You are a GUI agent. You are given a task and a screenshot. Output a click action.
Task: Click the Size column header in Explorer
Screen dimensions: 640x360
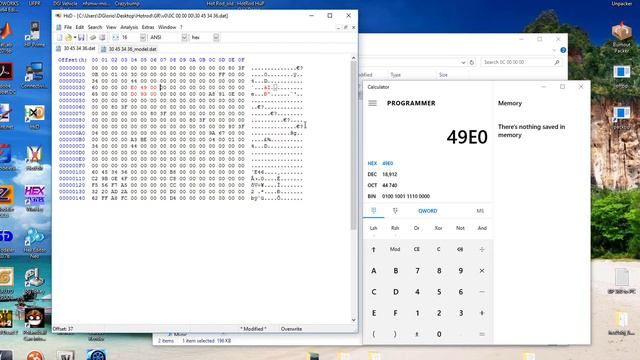443,75
